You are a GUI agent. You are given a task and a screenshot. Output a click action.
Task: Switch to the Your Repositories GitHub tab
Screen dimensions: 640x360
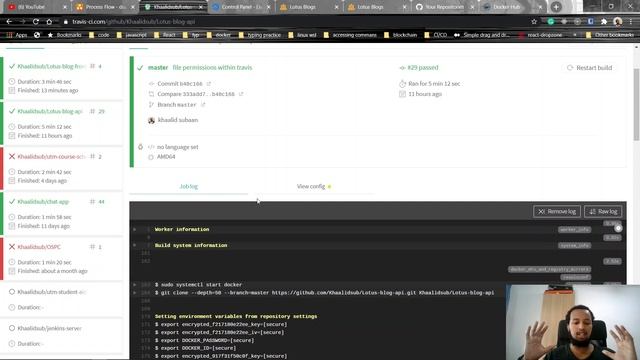click(x=444, y=7)
